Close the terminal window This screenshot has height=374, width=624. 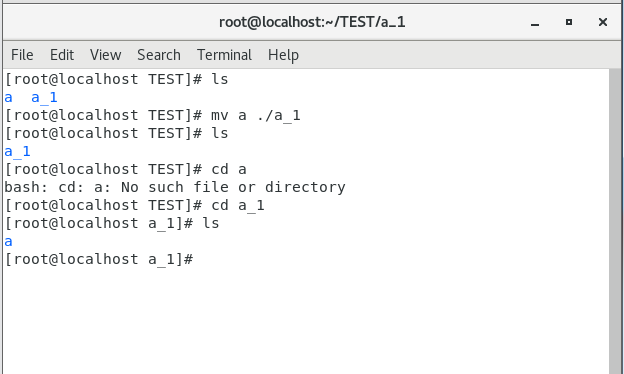point(603,22)
